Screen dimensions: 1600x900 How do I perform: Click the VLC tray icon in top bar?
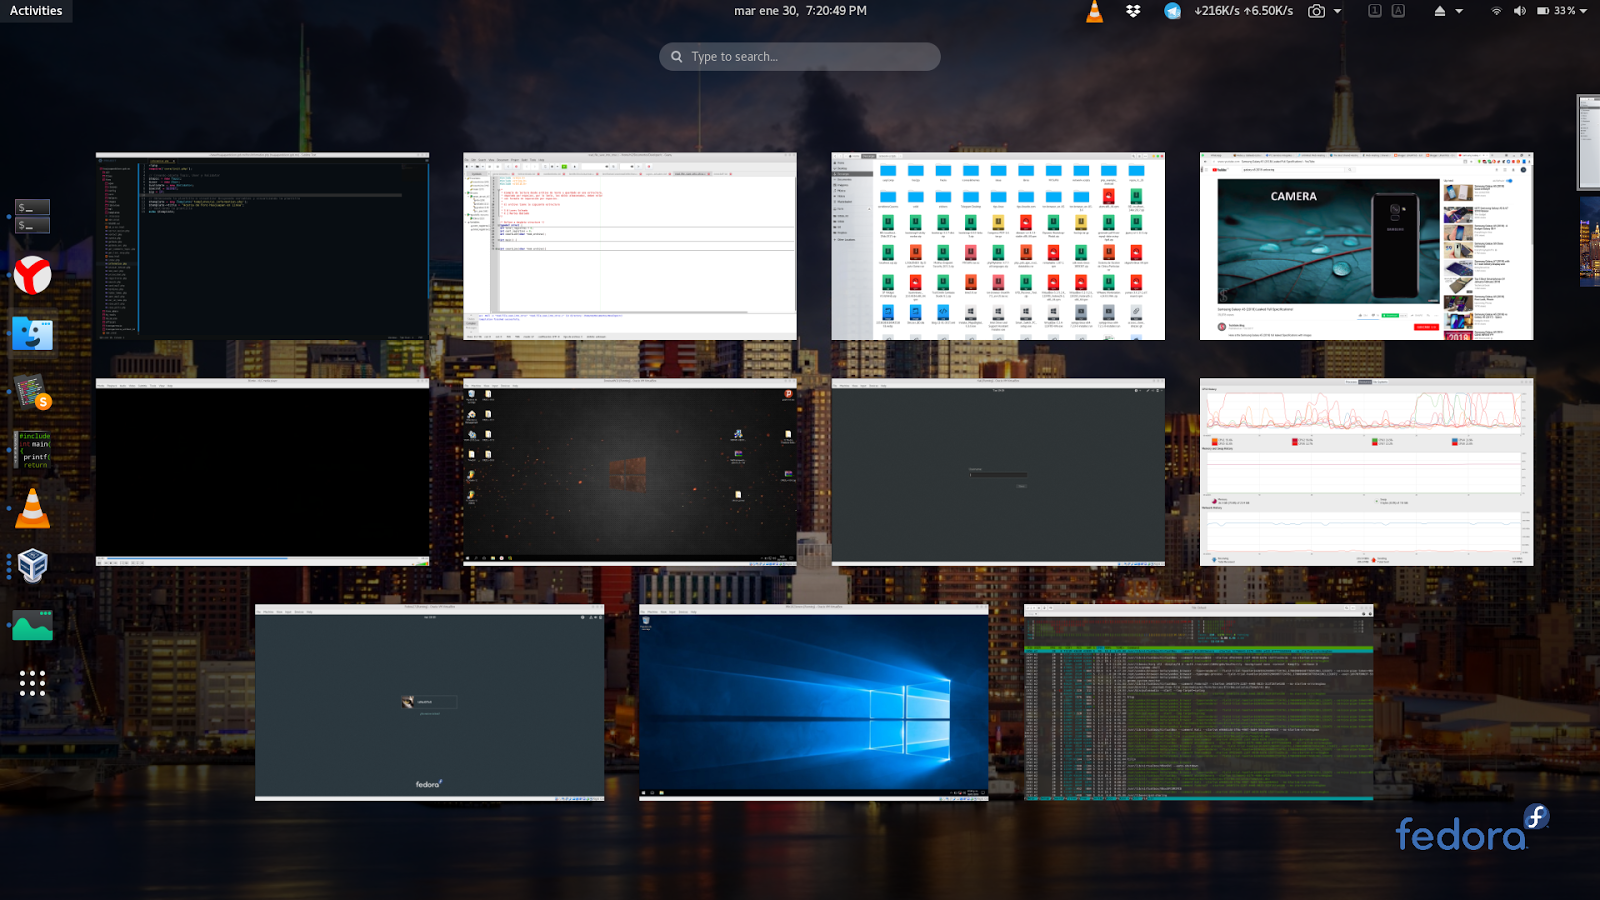[1095, 11]
